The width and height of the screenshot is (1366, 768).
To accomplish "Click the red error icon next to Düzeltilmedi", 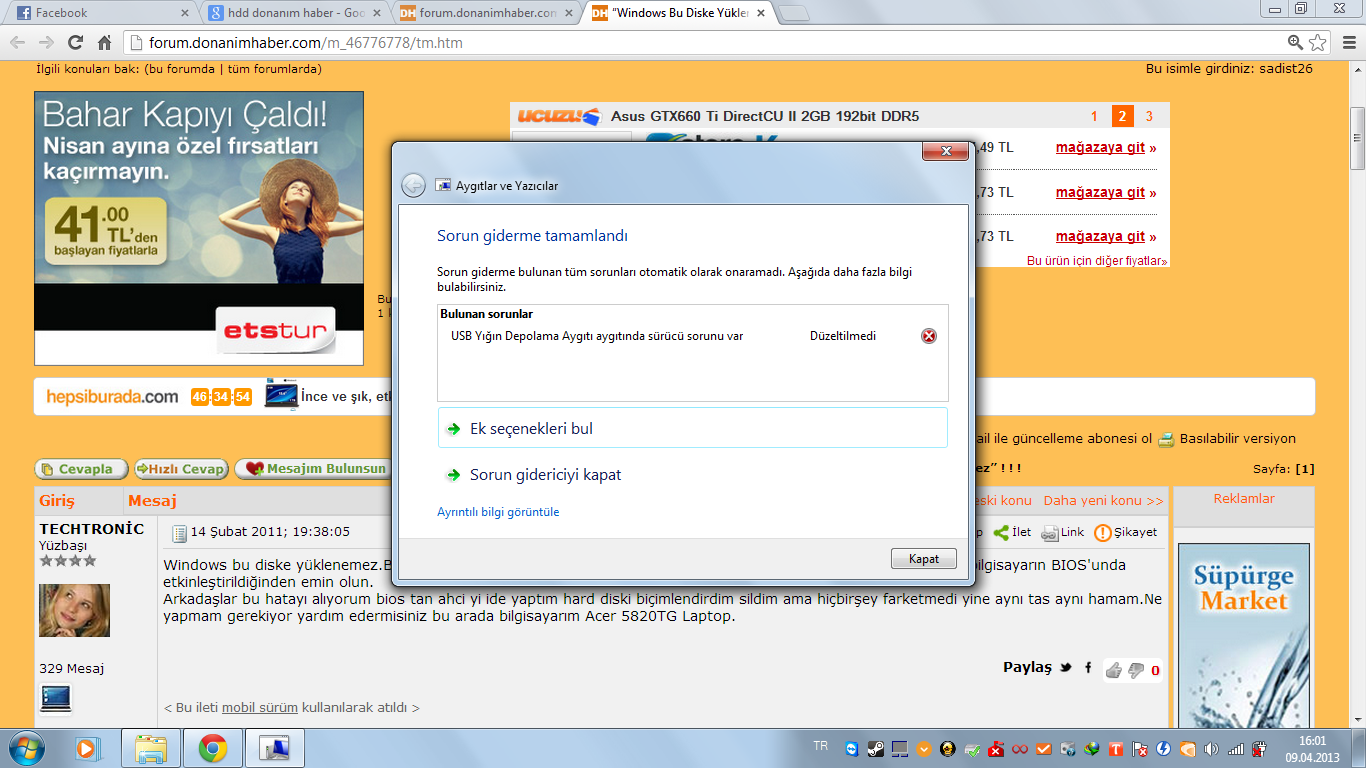I will click(929, 336).
